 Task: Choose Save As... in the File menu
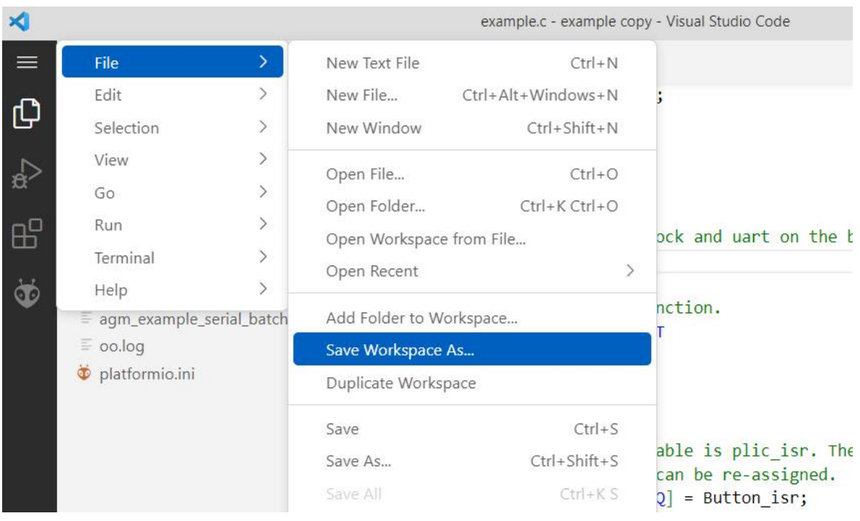click(472, 461)
